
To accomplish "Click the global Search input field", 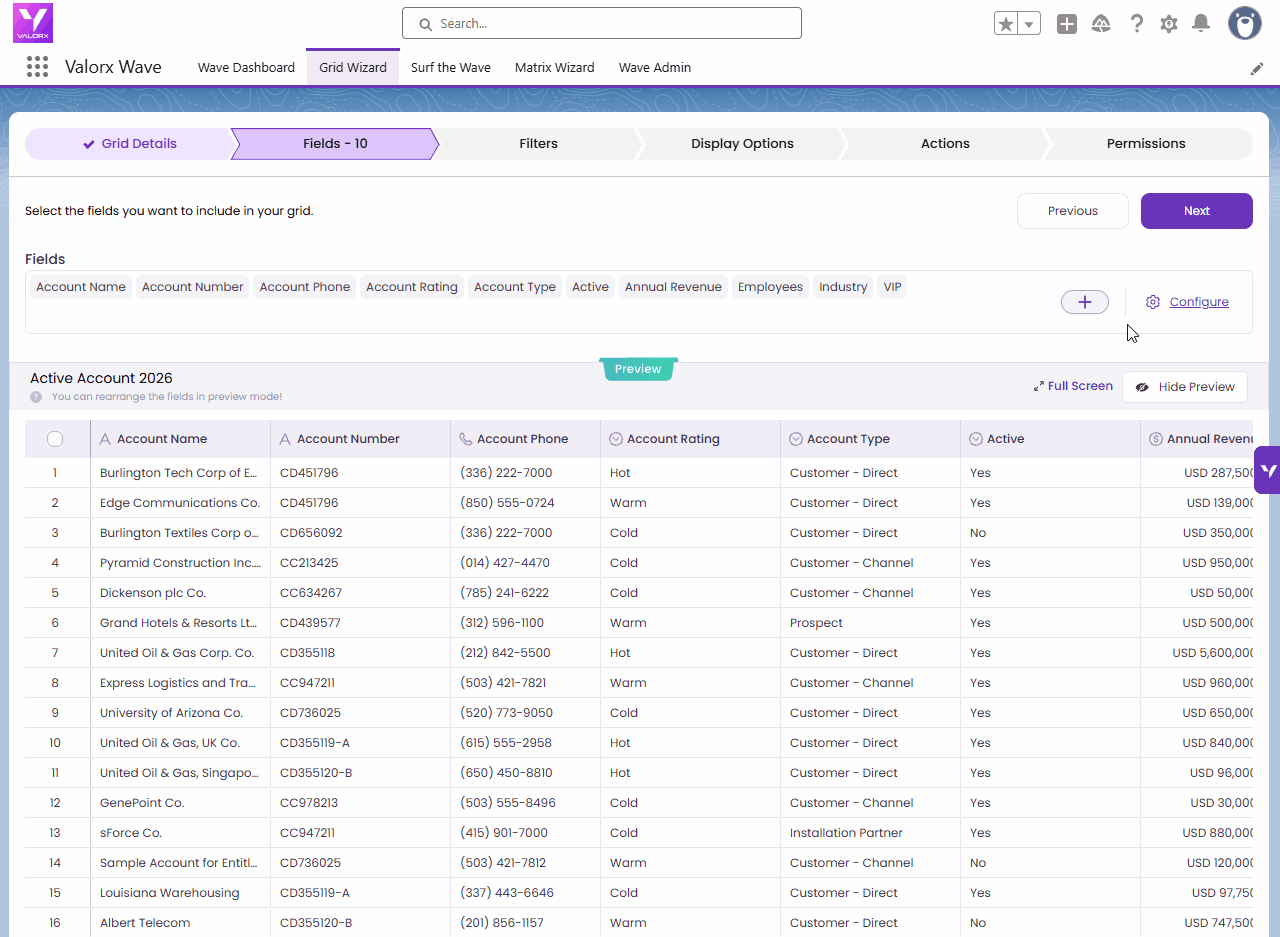I will click(602, 24).
